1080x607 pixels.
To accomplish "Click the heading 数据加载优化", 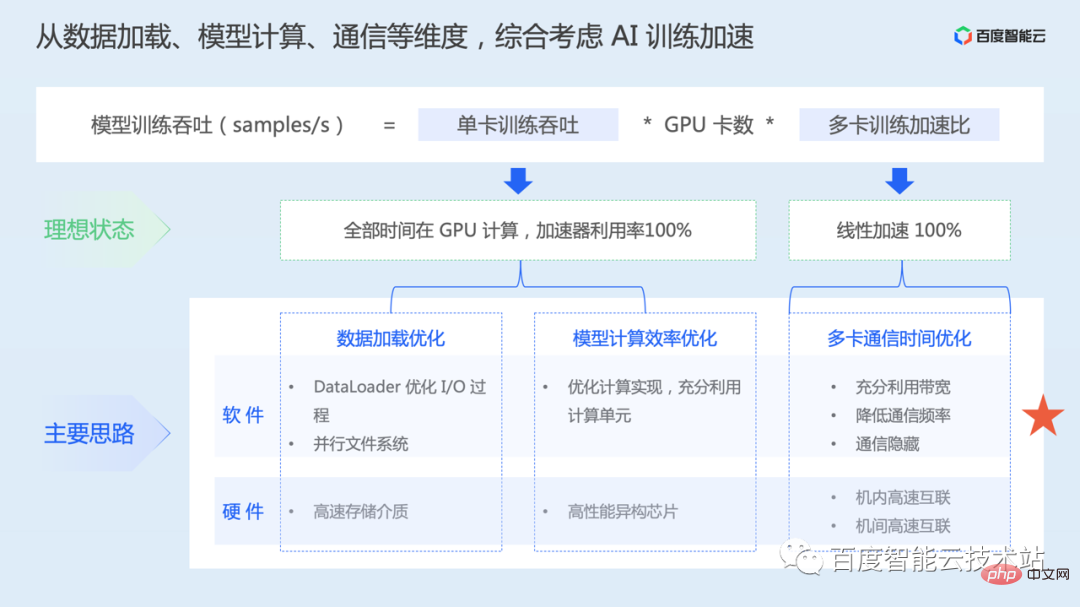I will [391, 338].
